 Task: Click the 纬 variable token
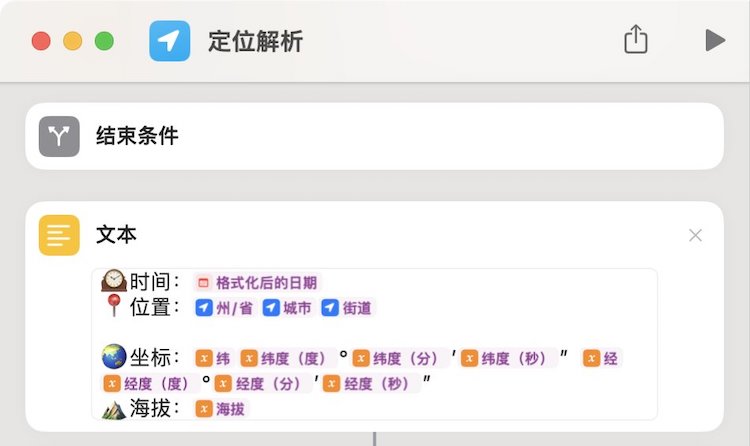click(214, 358)
